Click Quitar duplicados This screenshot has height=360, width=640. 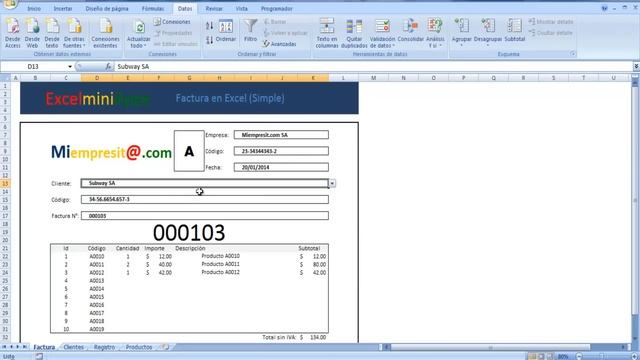pos(354,33)
